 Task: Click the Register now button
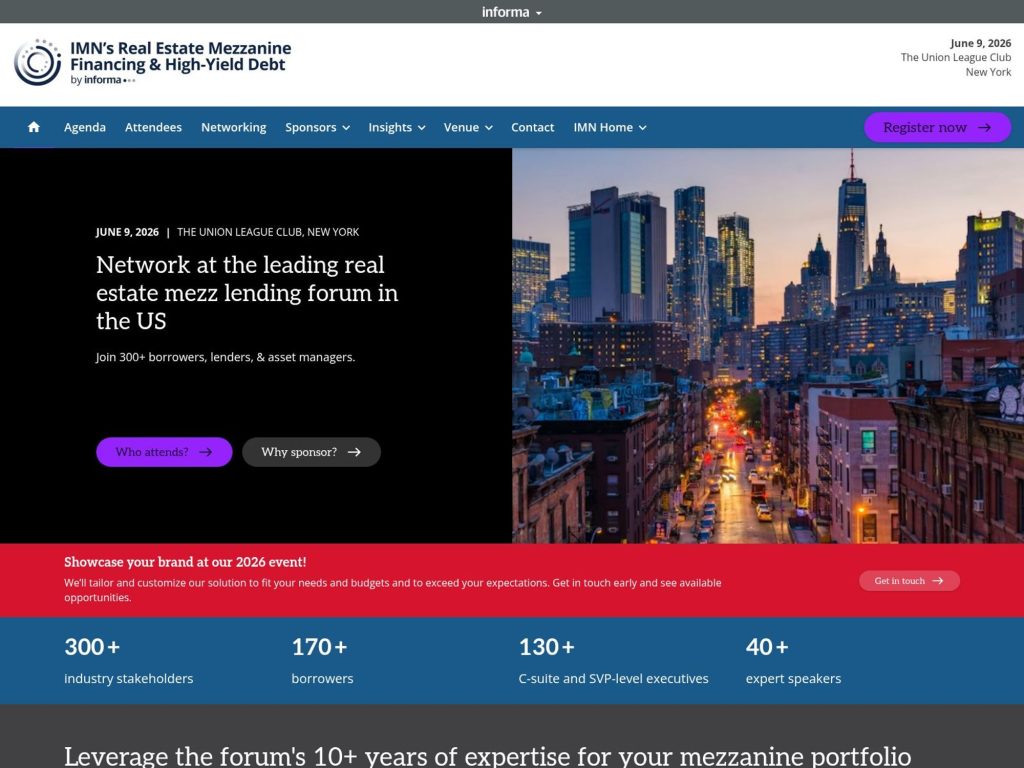937,127
